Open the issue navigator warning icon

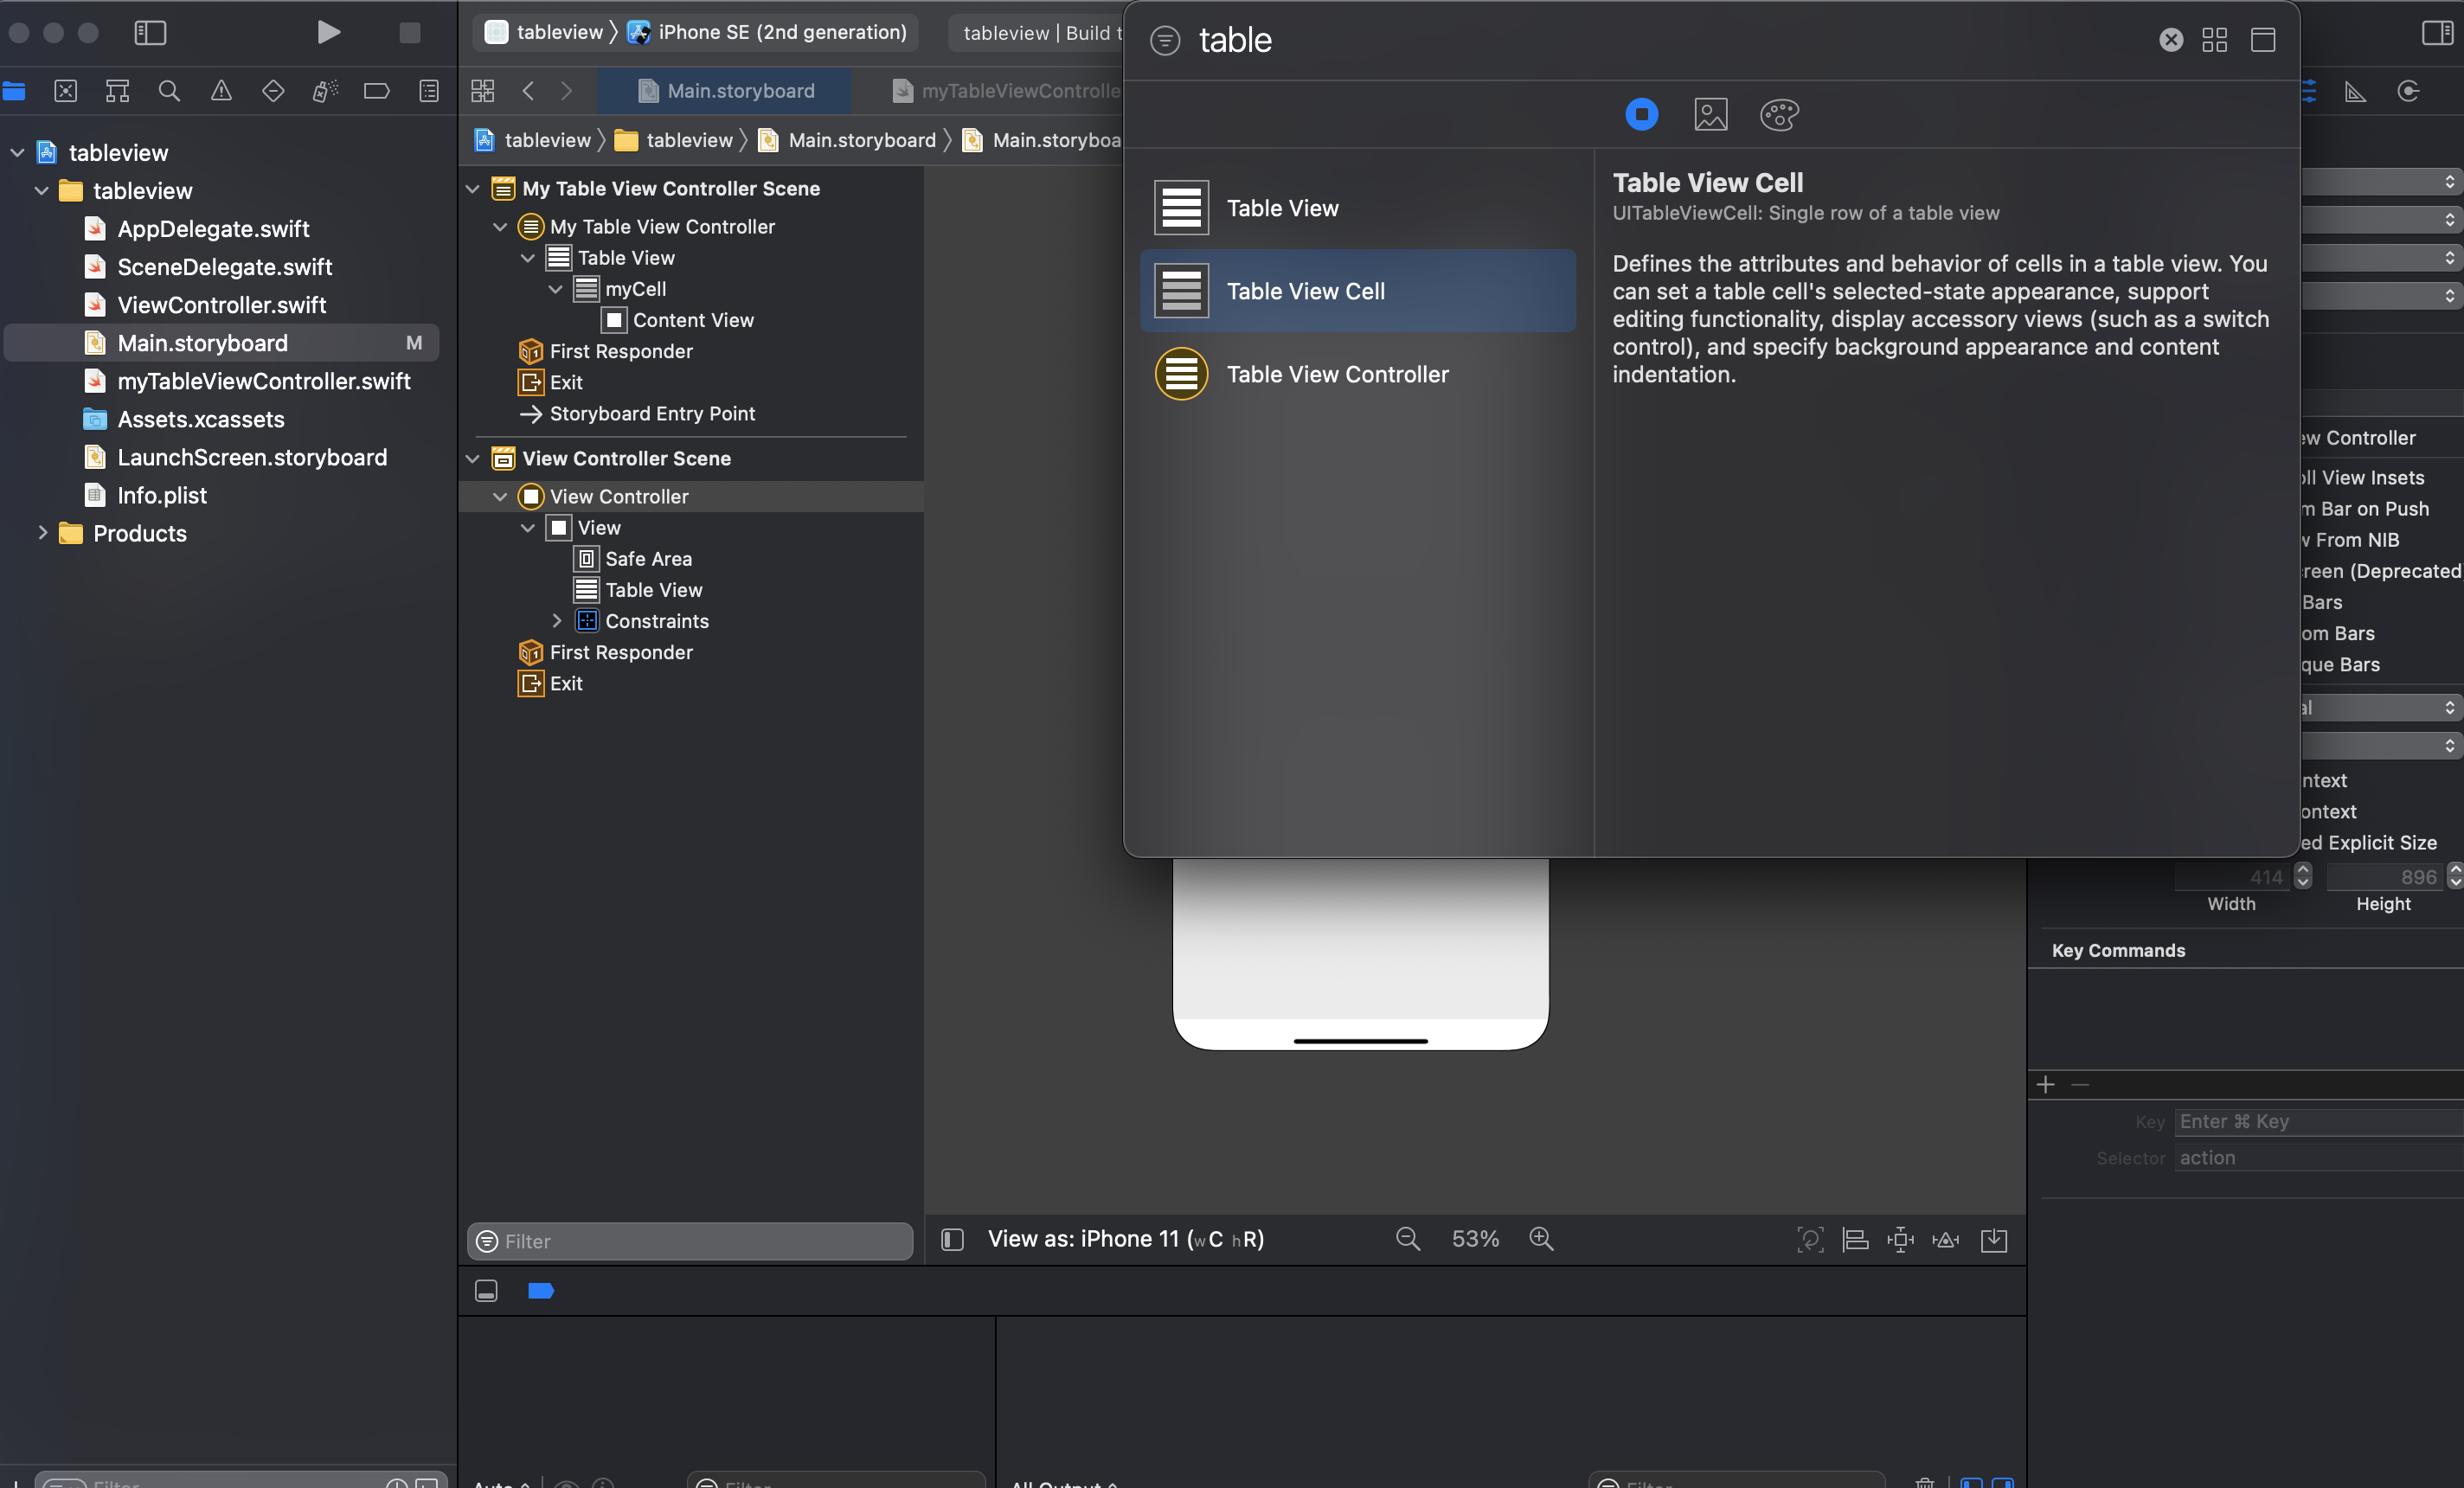click(x=221, y=91)
